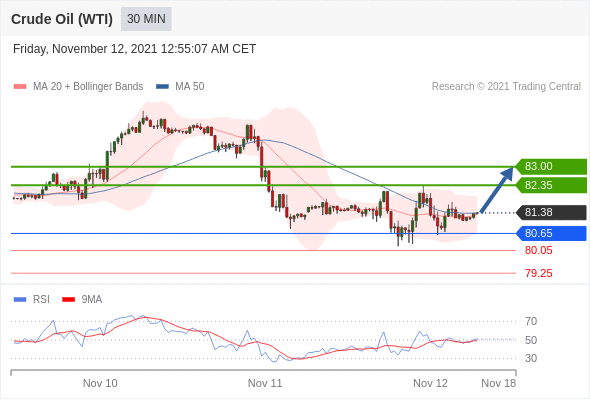Click the blue MA 50 legend swatch
Image resolution: width=590 pixels, height=400 pixels.
pos(162,87)
